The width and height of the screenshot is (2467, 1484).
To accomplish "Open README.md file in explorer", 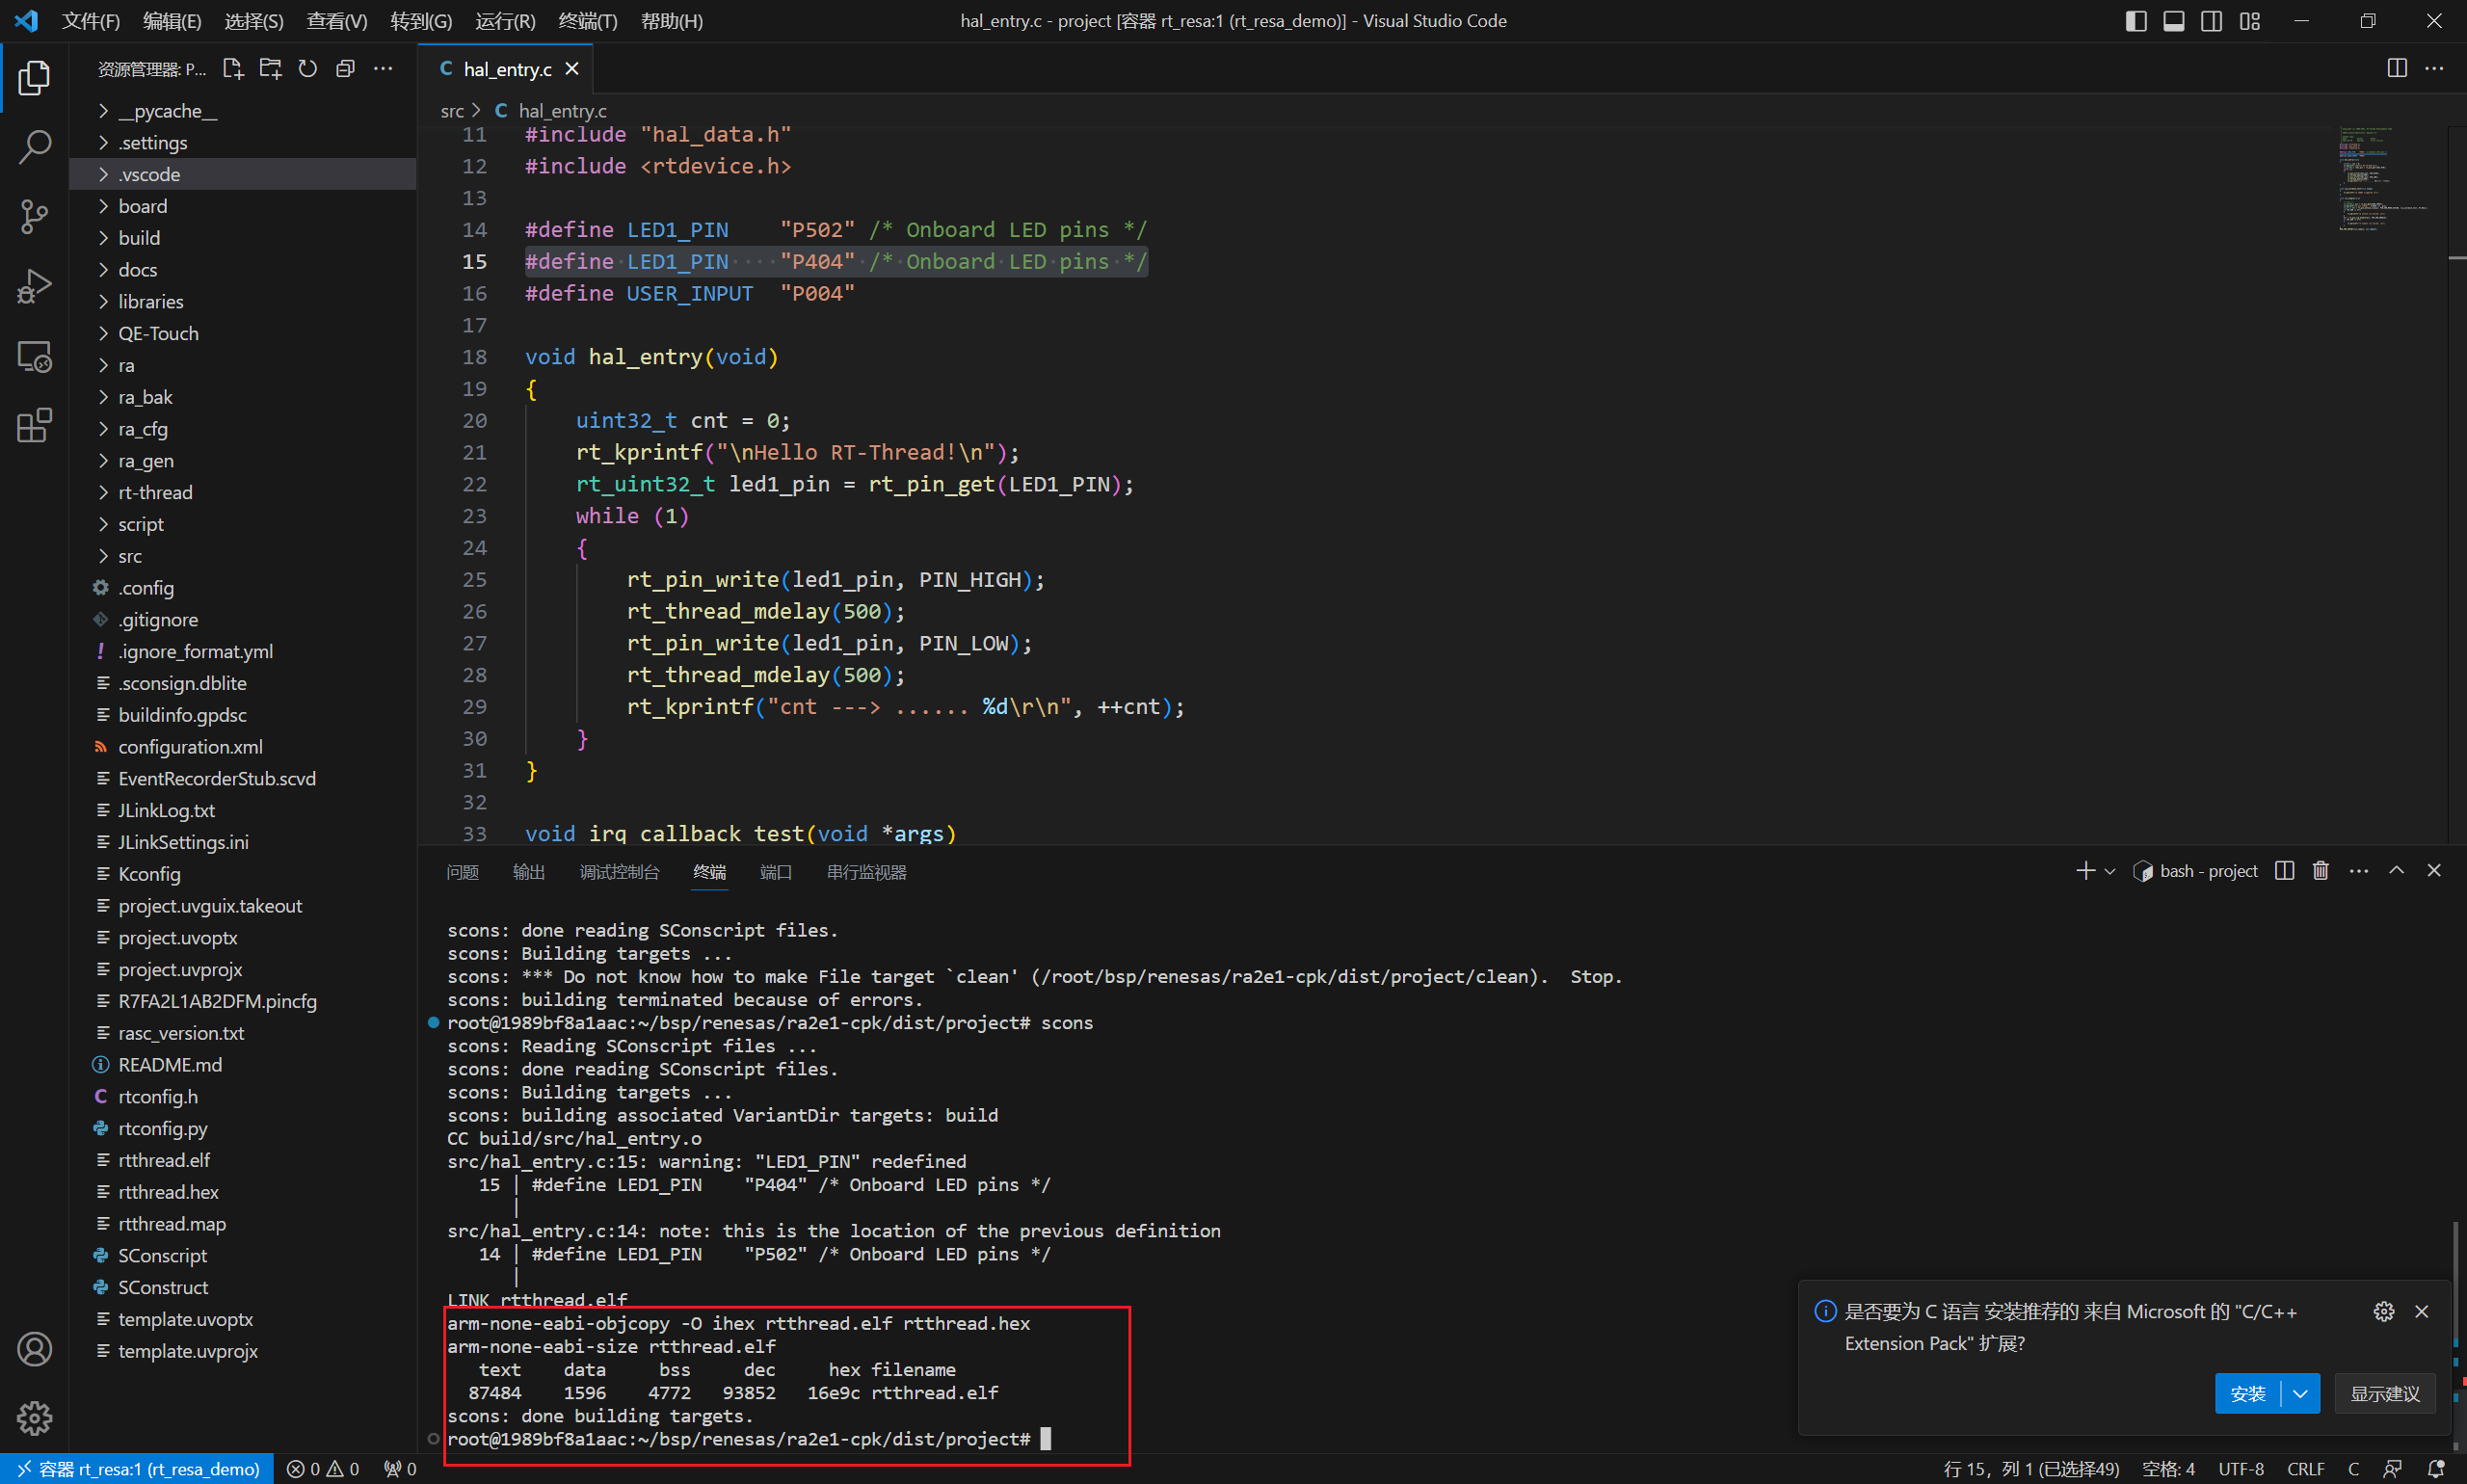I will click(x=243, y=1064).
